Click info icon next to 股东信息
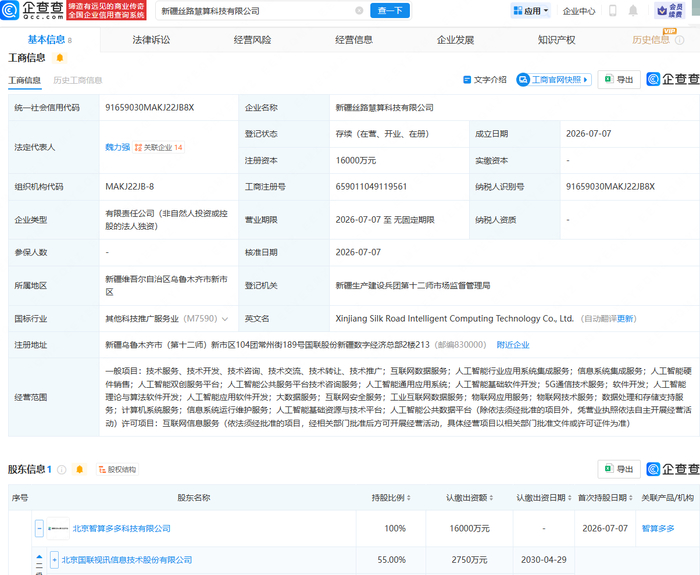The height and width of the screenshot is (575, 700). point(62,470)
